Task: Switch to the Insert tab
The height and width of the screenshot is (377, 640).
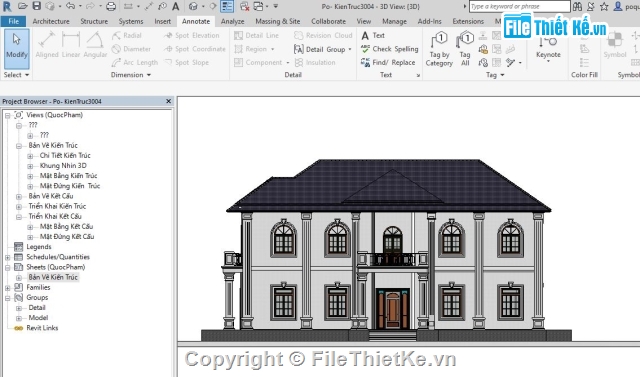Action: tap(162, 21)
